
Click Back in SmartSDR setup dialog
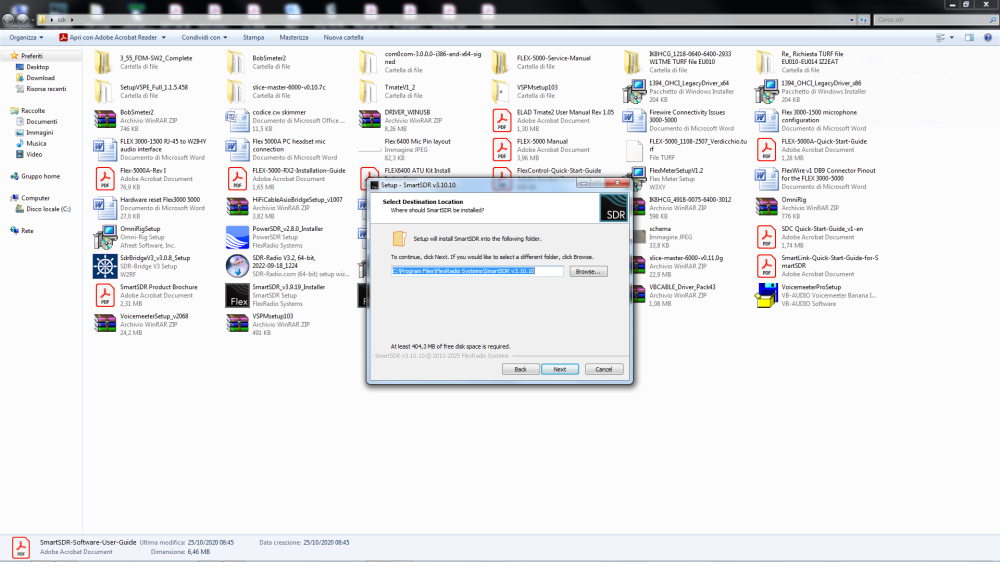pyautogui.click(x=520, y=369)
